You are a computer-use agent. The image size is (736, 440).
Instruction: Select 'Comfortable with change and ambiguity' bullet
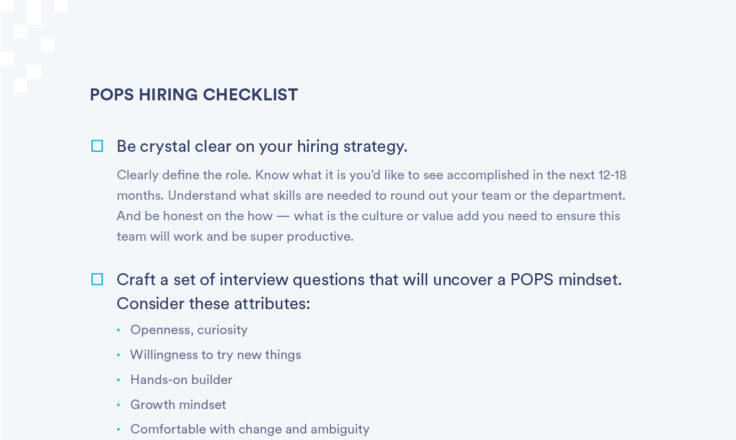point(250,429)
